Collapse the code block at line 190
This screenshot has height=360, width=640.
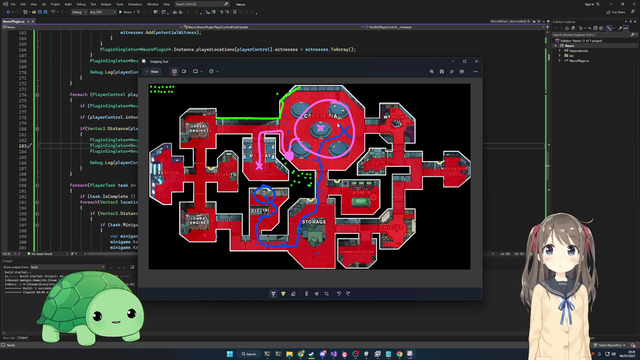(37, 185)
